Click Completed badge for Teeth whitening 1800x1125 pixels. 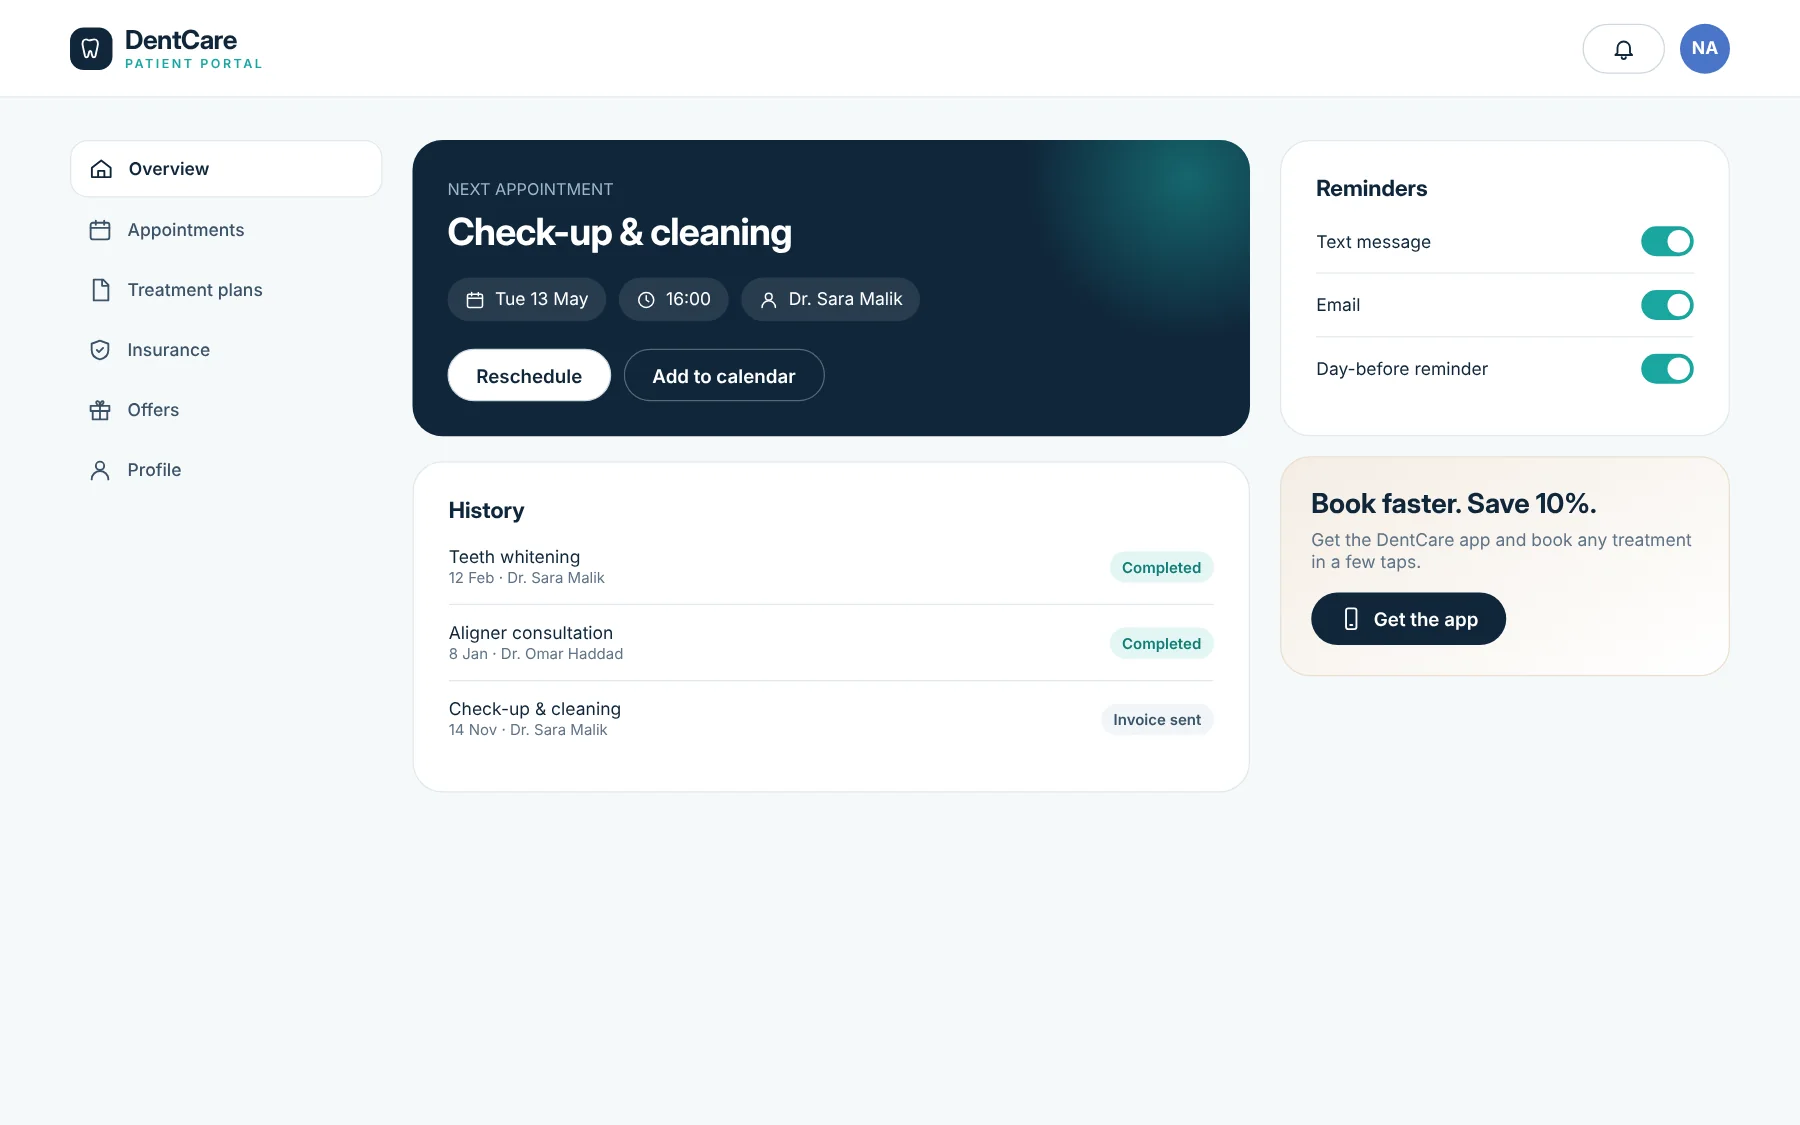tap(1161, 567)
